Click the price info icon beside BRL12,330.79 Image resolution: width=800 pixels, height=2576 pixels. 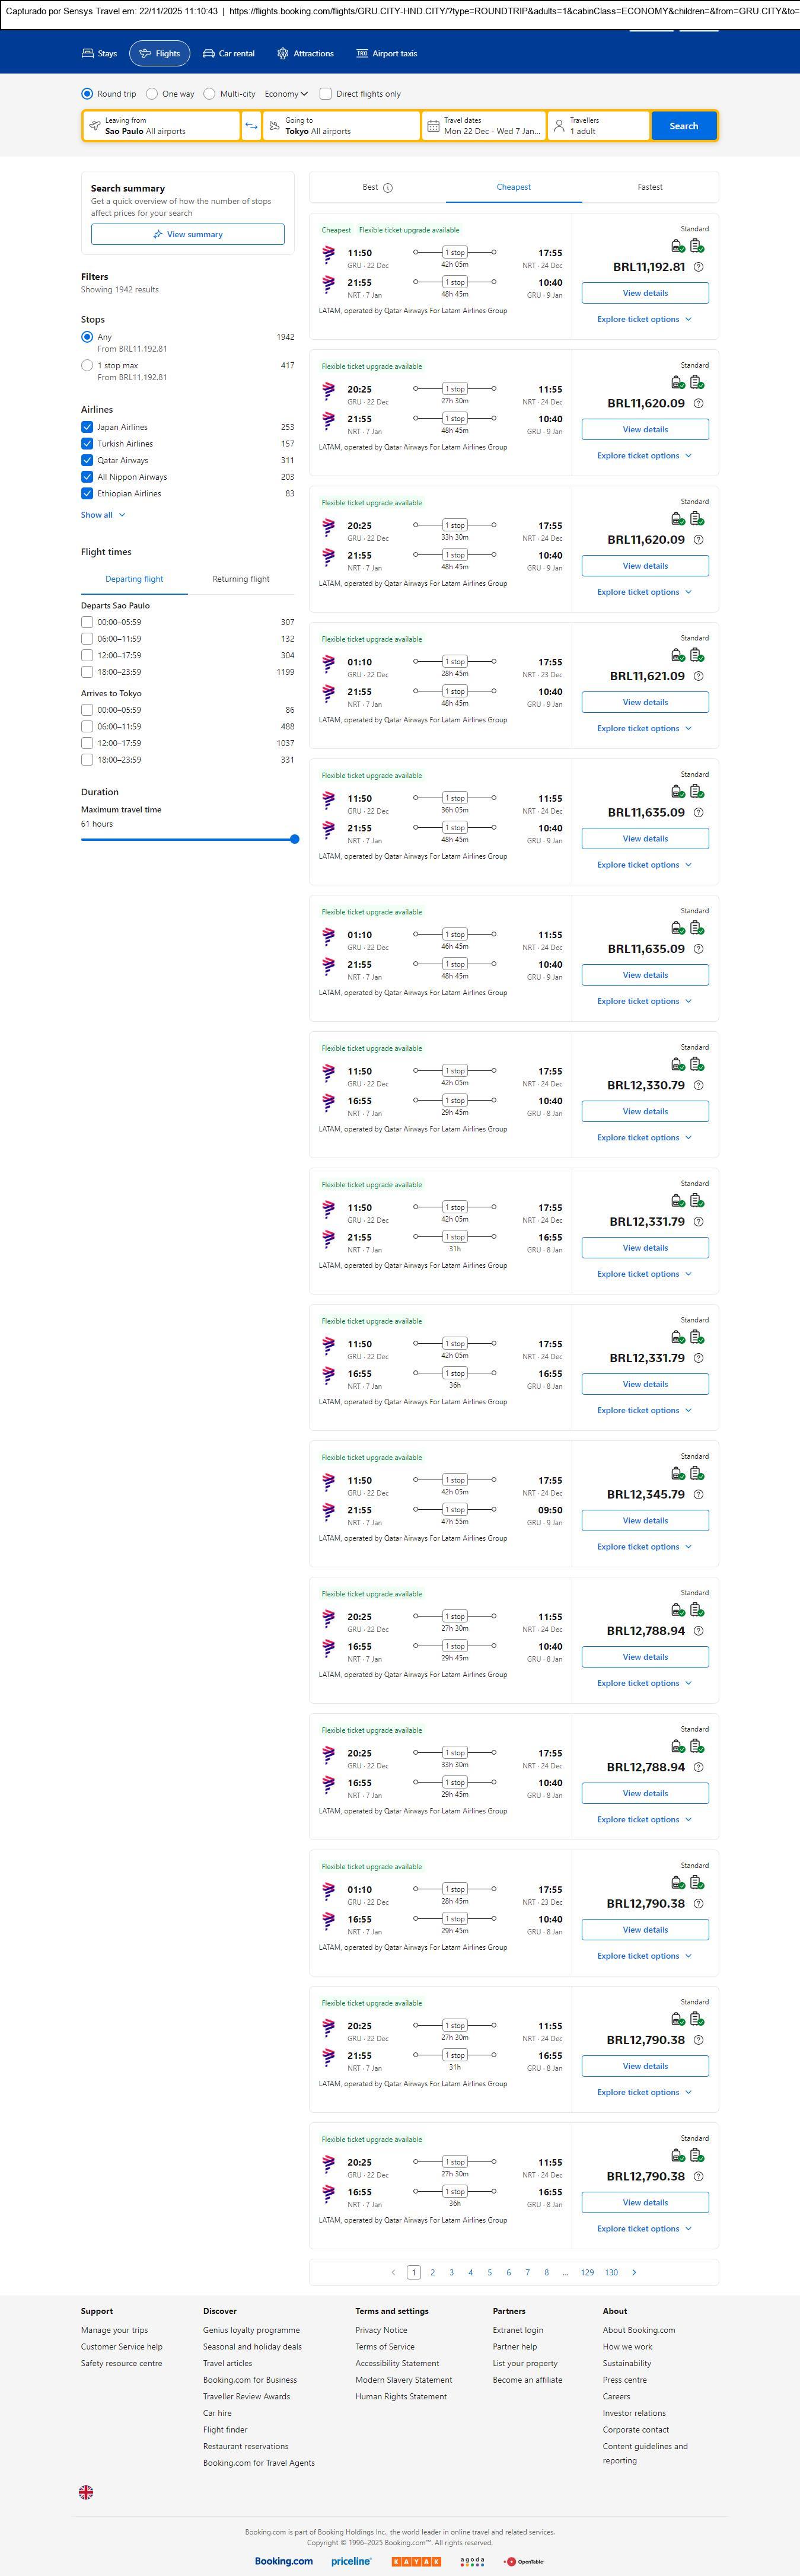[x=698, y=1085]
